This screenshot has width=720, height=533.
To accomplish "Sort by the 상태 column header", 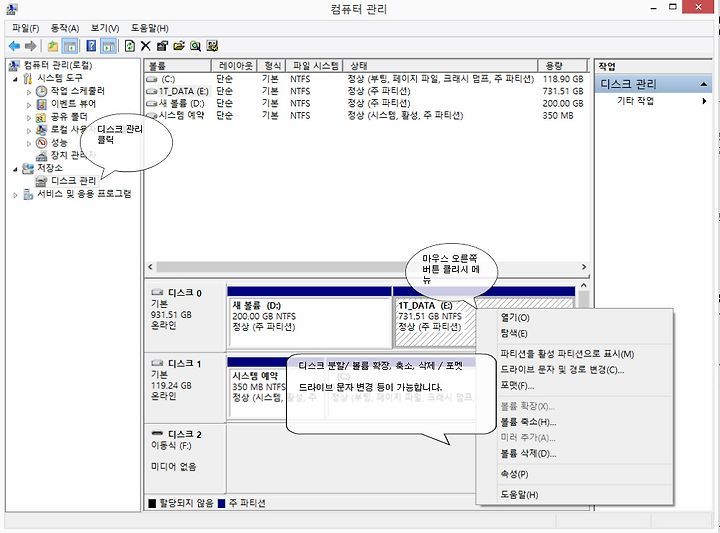I will (x=440, y=66).
